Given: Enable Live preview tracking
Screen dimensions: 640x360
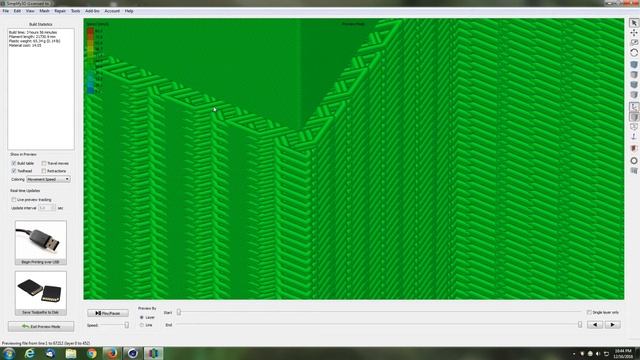Looking at the screenshot, I should pos(14,200).
